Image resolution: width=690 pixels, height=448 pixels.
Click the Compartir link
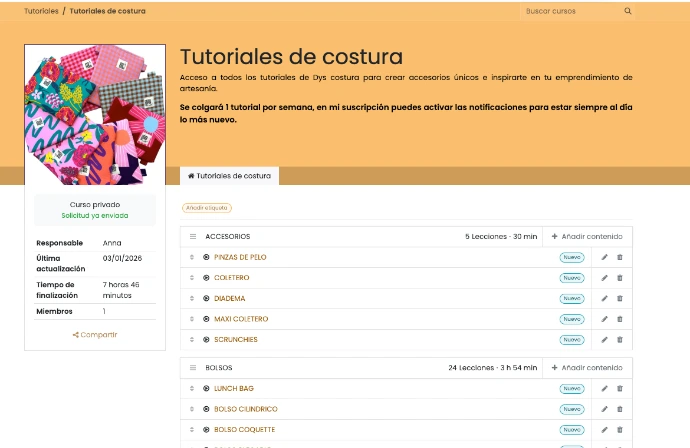pyautogui.click(x=95, y=335)
